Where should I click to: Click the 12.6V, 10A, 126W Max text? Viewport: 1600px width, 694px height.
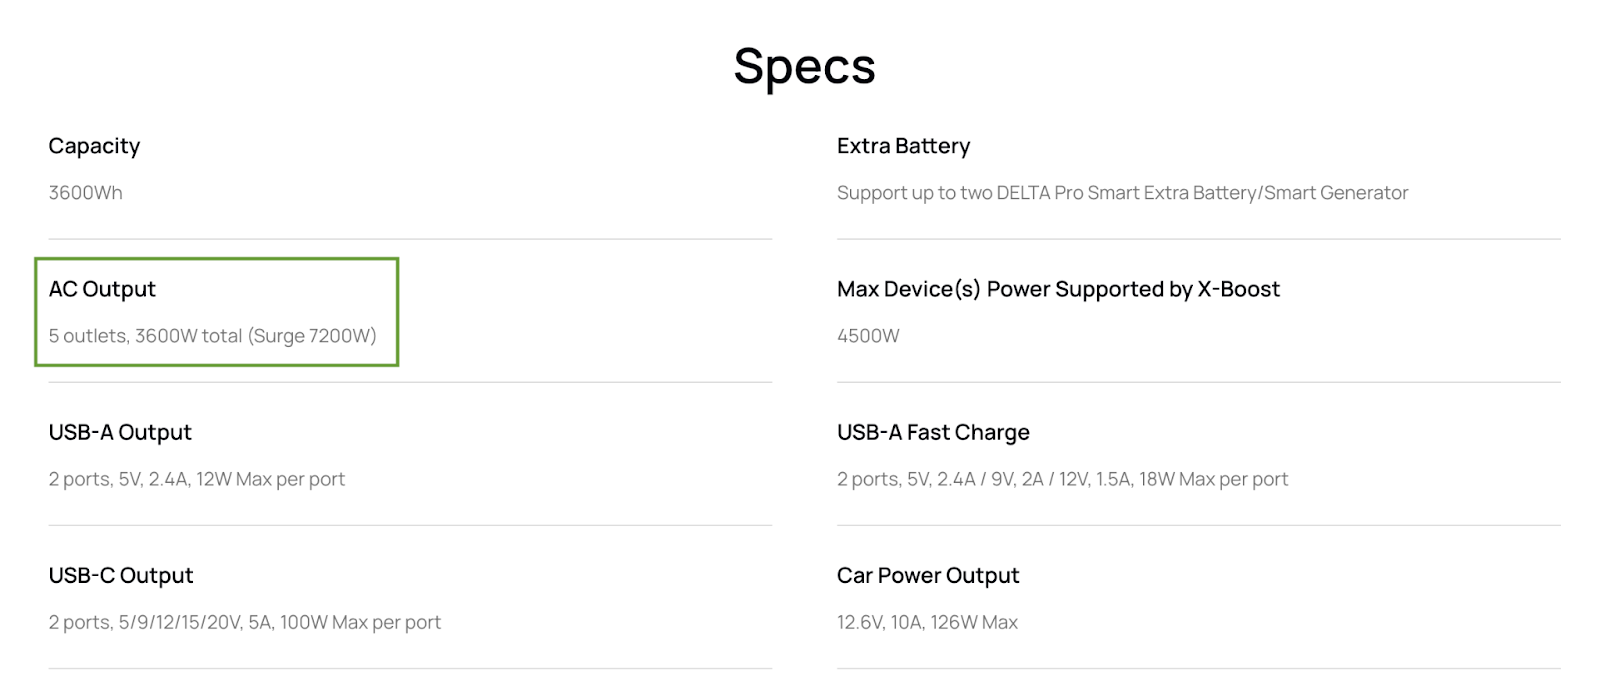(927, 622)
